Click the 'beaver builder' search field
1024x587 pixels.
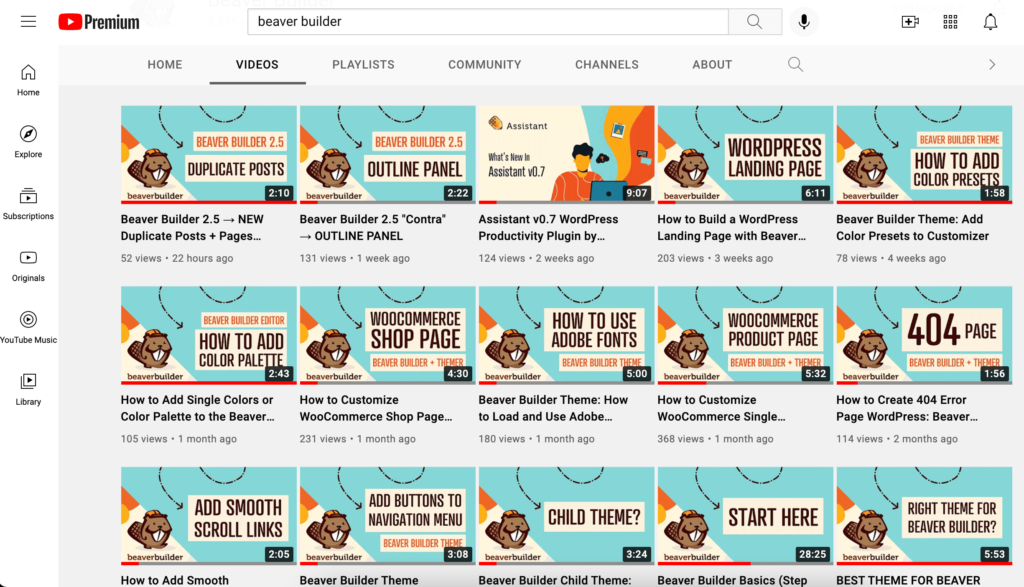tap(488, 22)
